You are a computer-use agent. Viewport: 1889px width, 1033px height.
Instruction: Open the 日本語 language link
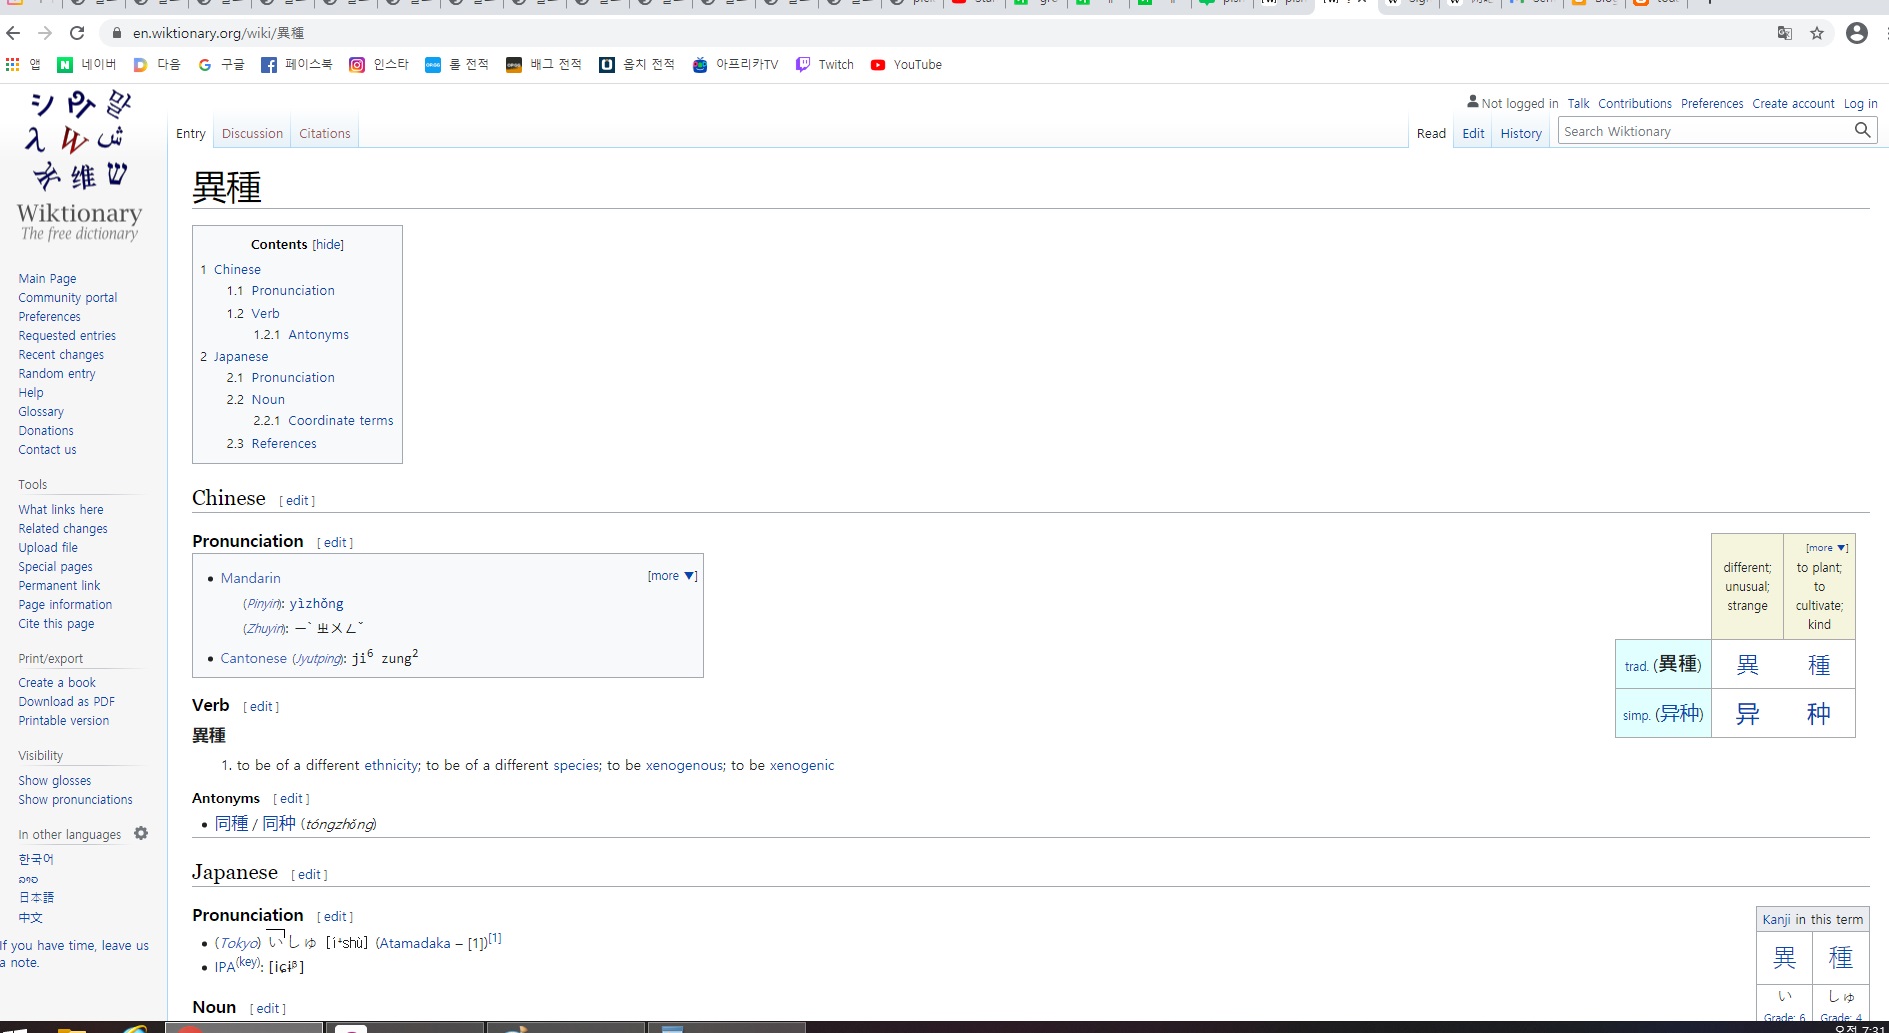pyautogui.click(x=36, y=898)
